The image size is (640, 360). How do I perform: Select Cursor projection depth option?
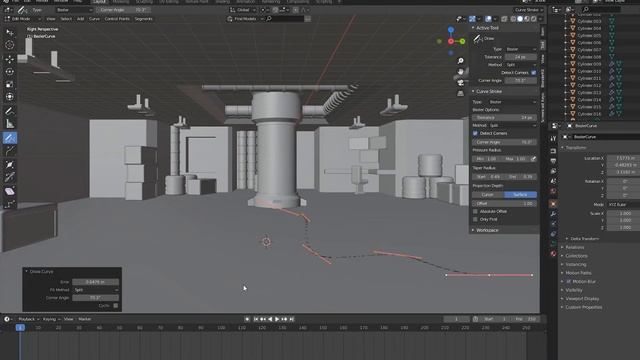[x=488, y=195]
